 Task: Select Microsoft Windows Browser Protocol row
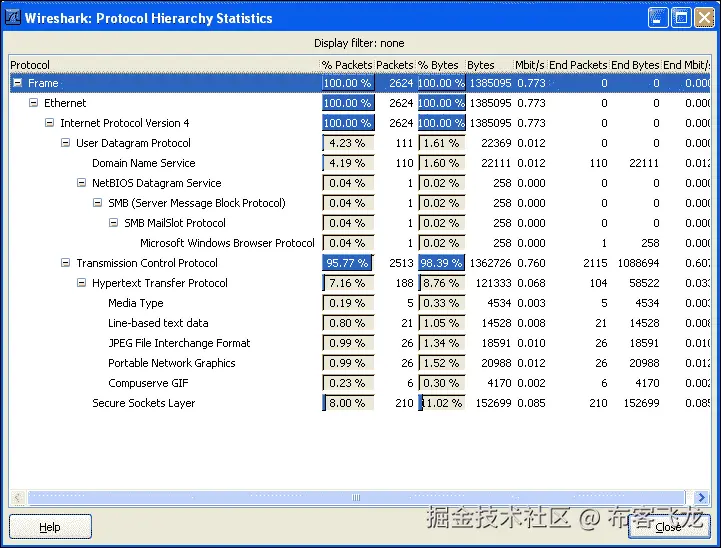(x=360, y=243)
